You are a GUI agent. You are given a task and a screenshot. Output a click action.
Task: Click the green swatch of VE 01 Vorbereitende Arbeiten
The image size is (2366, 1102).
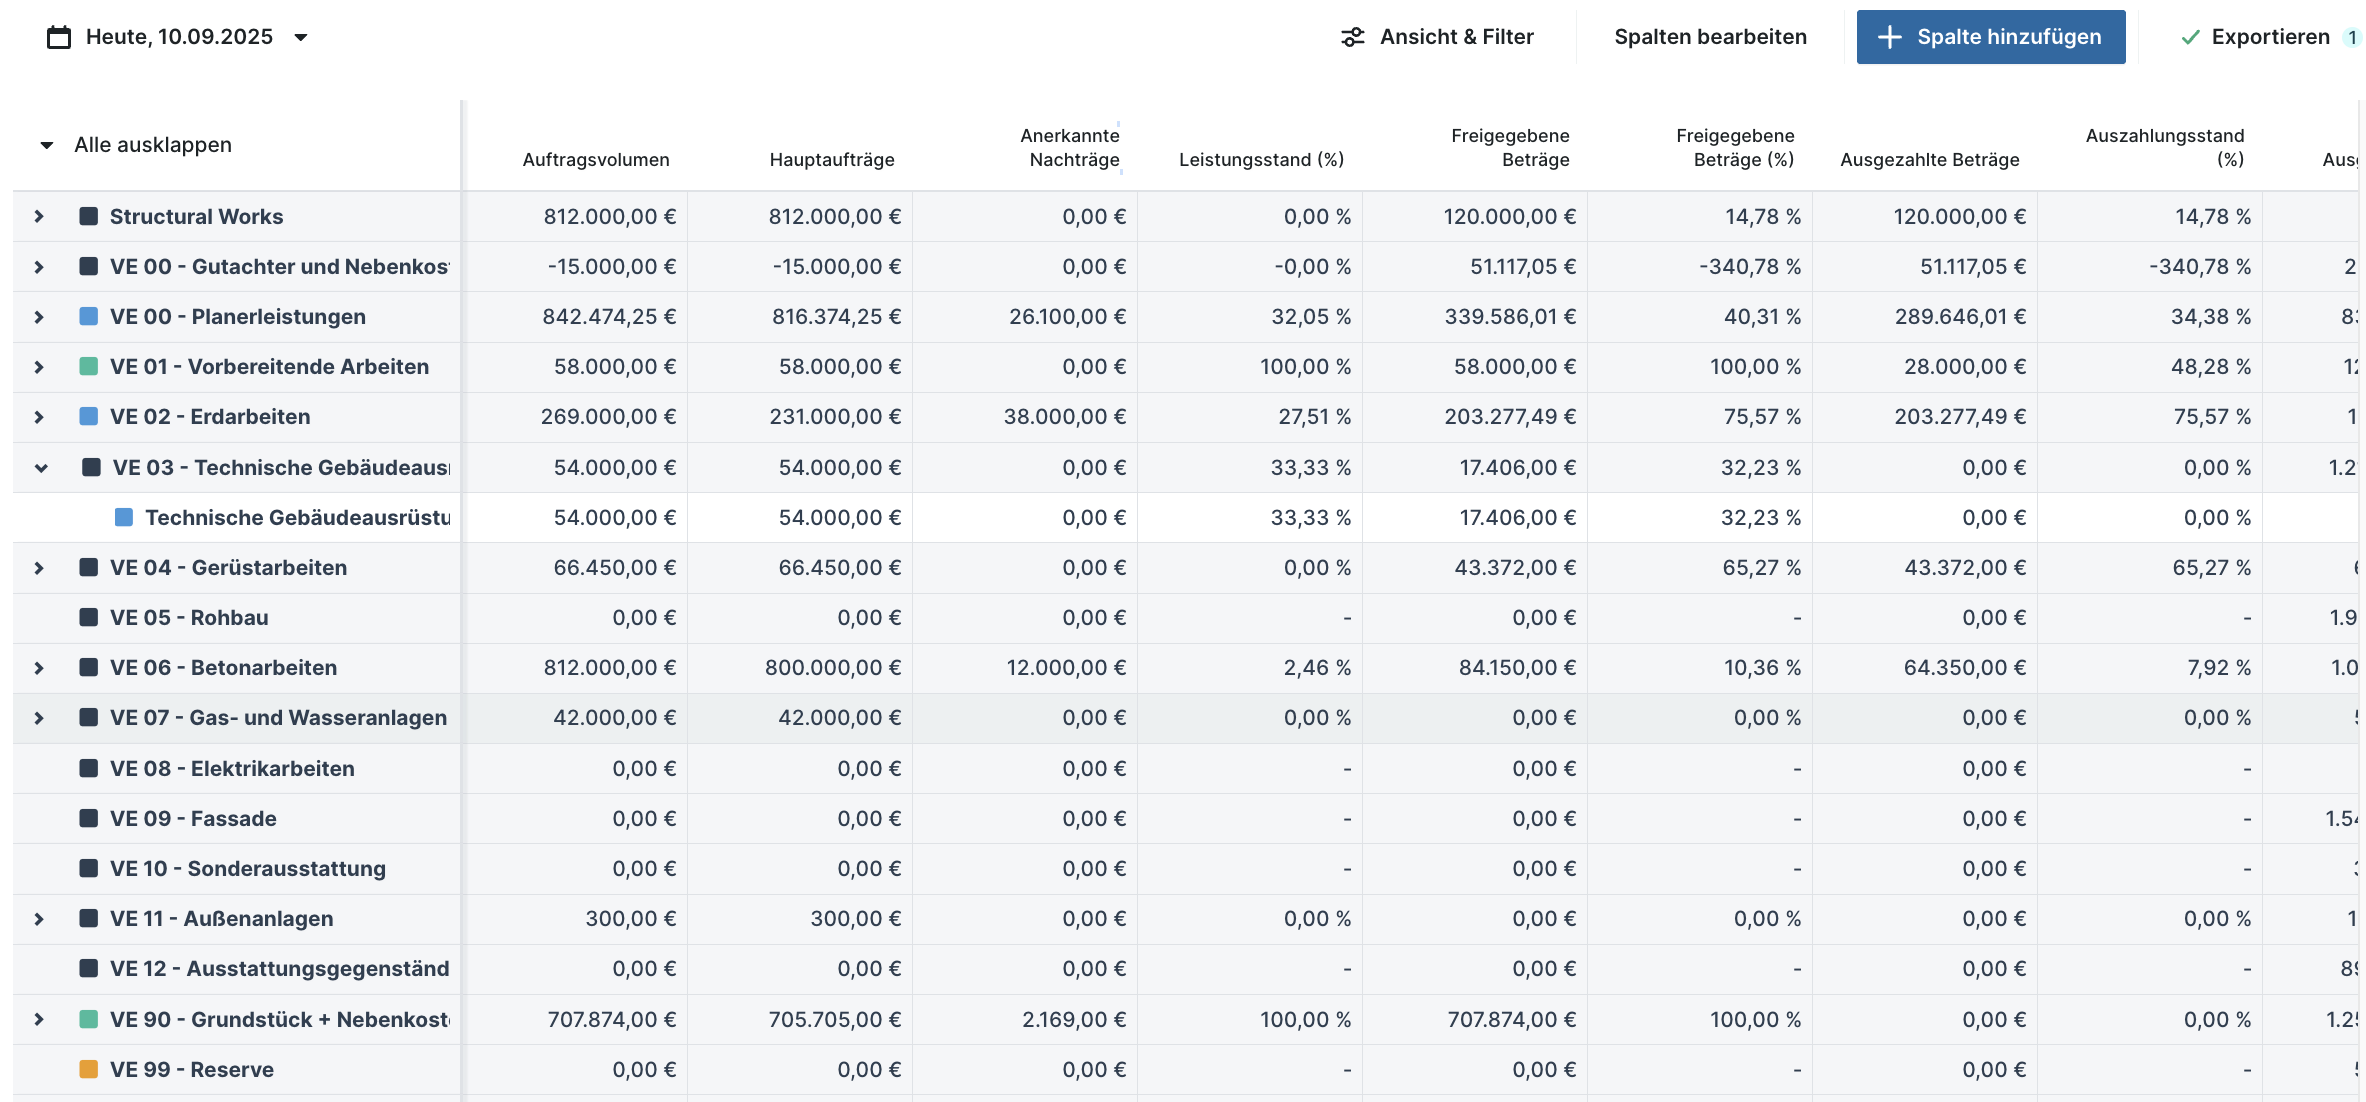89,366
